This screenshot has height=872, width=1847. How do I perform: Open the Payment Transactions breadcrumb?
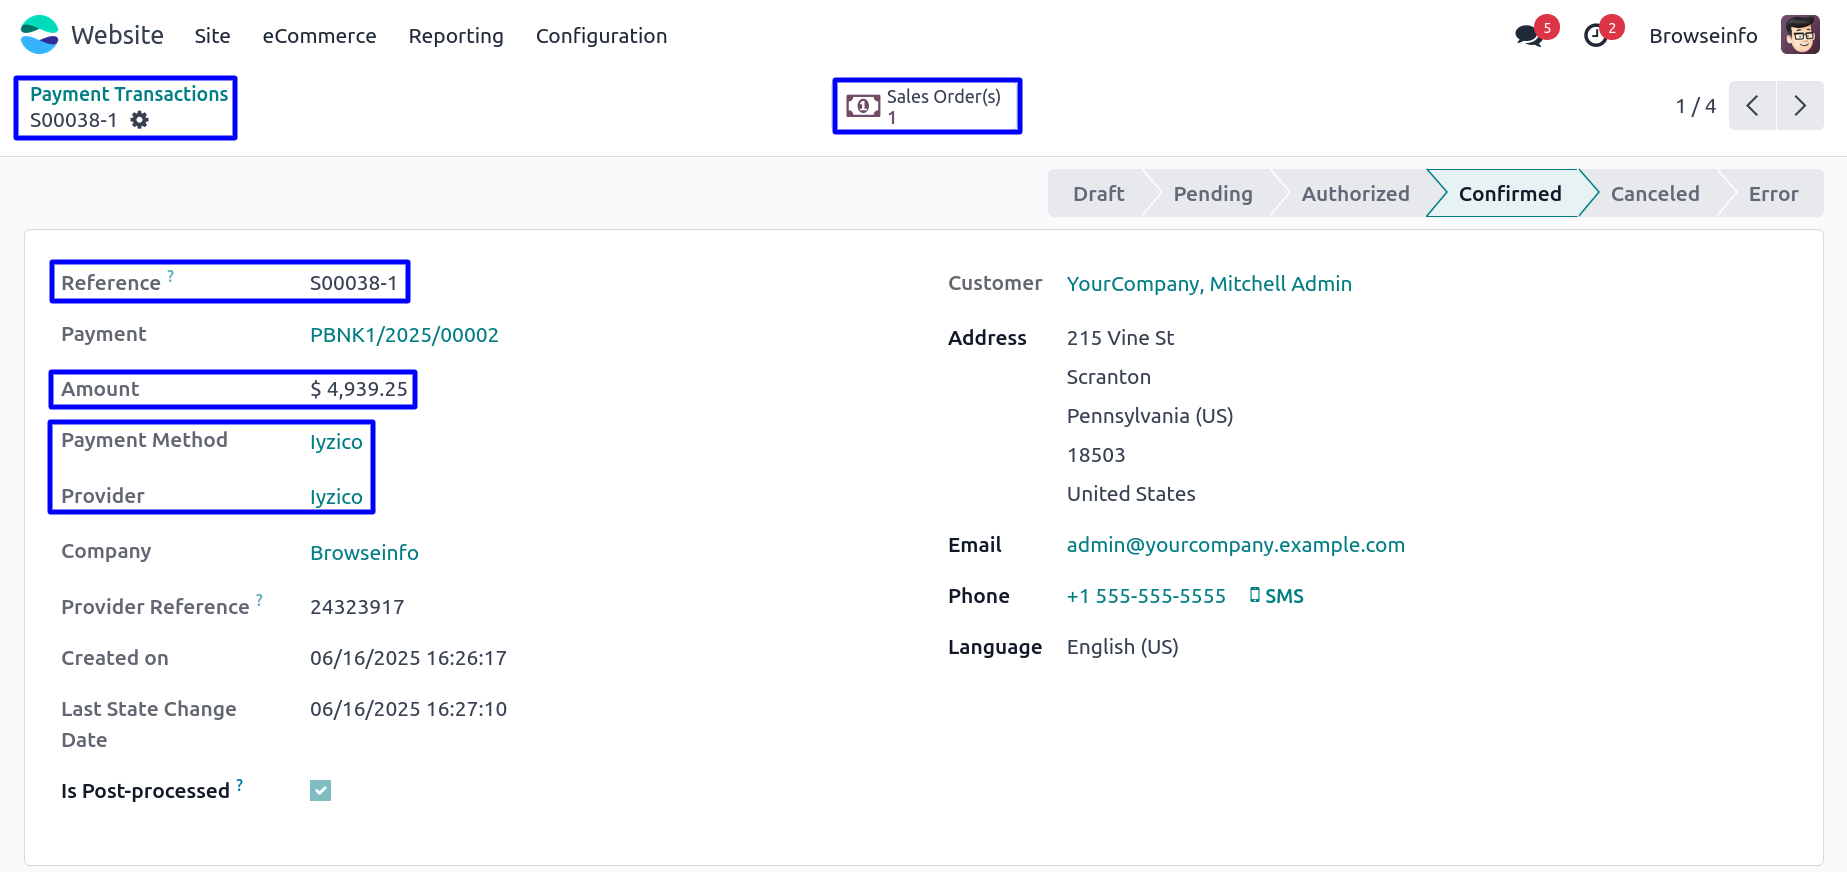coord(129,94)
